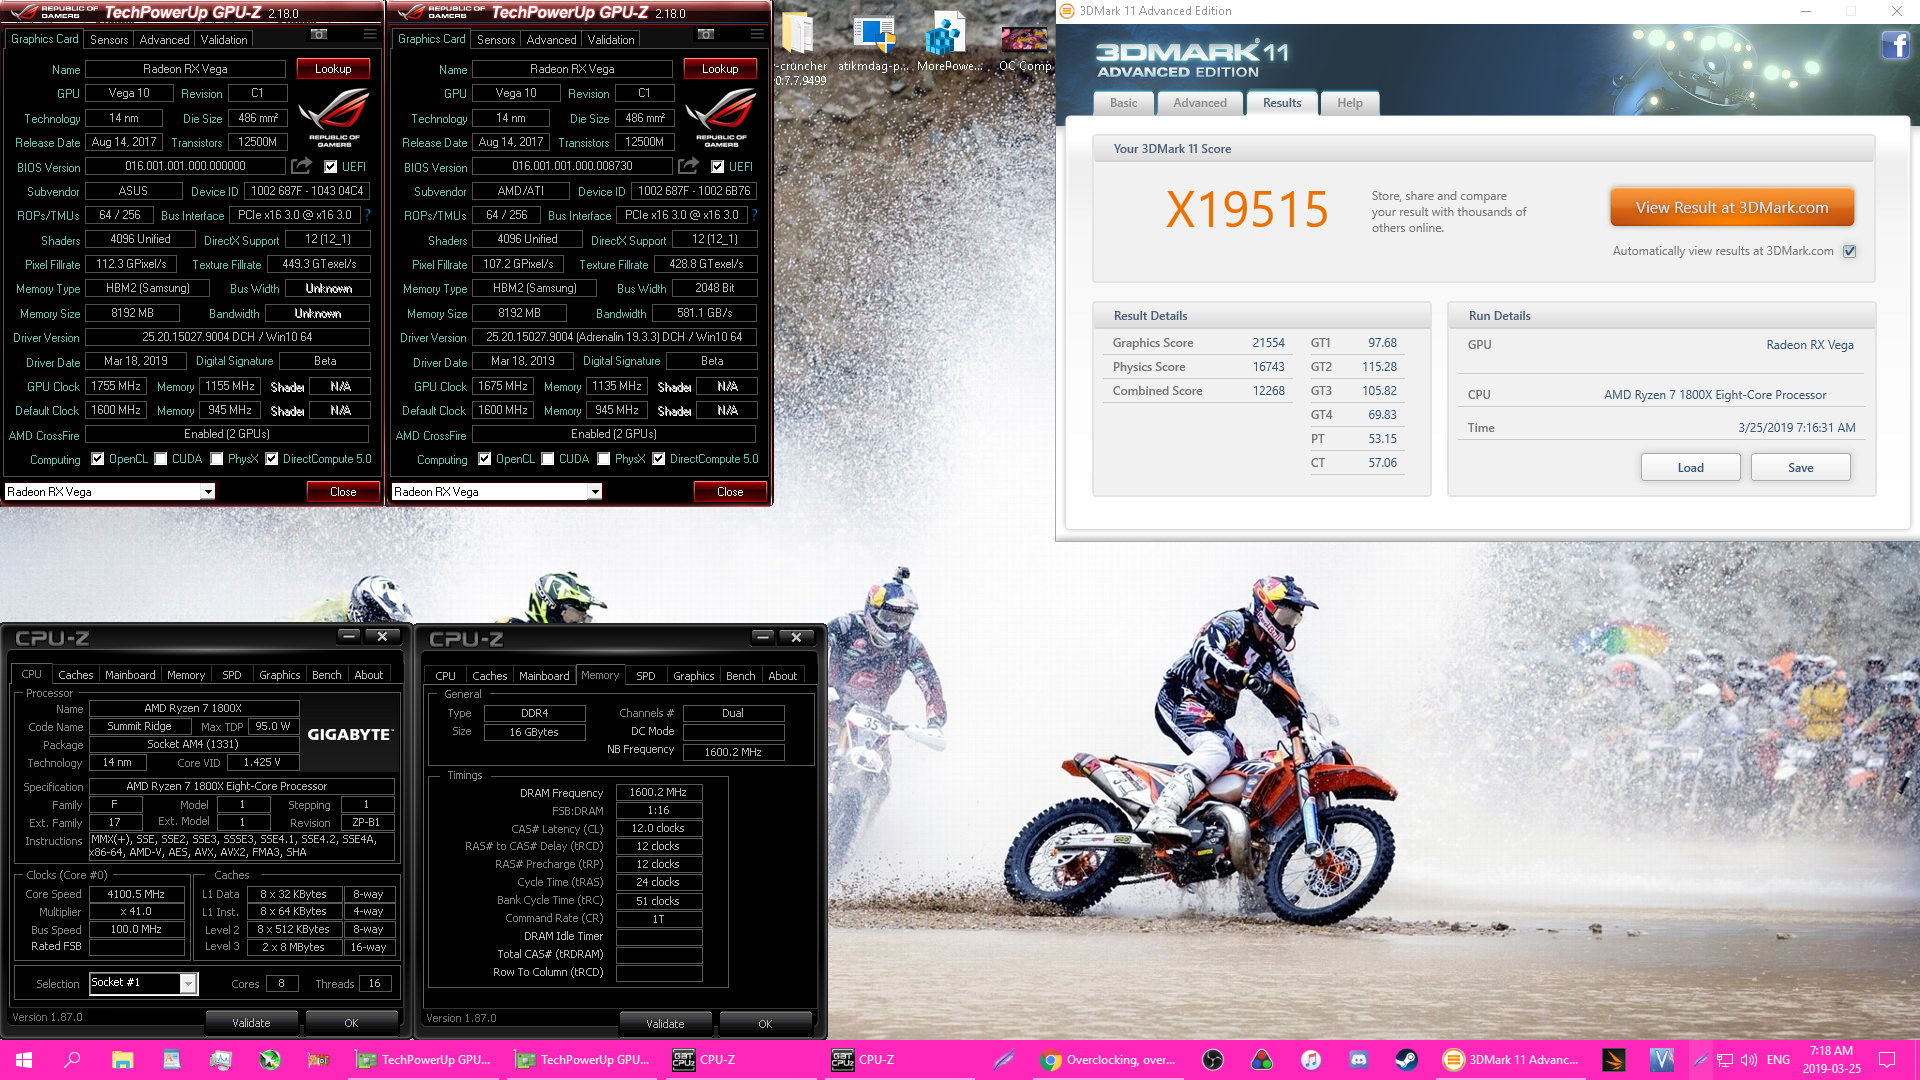Open Bench tab in CPU-Z memory timings window

pos(740,676)
